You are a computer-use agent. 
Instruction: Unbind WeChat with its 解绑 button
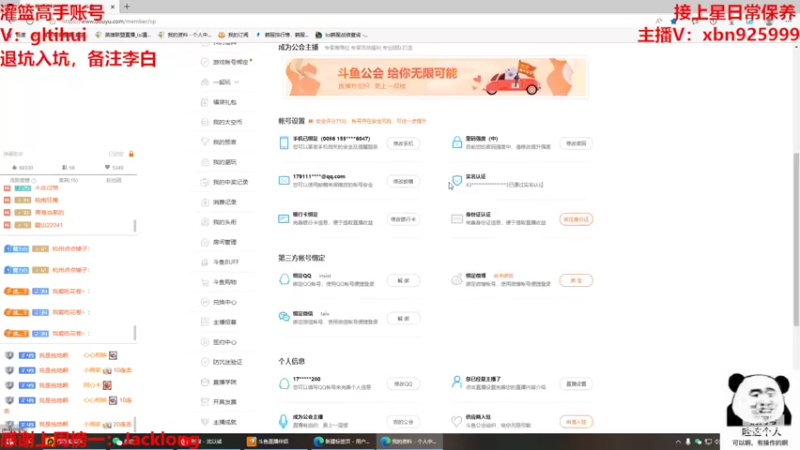(x=403, y=318)
